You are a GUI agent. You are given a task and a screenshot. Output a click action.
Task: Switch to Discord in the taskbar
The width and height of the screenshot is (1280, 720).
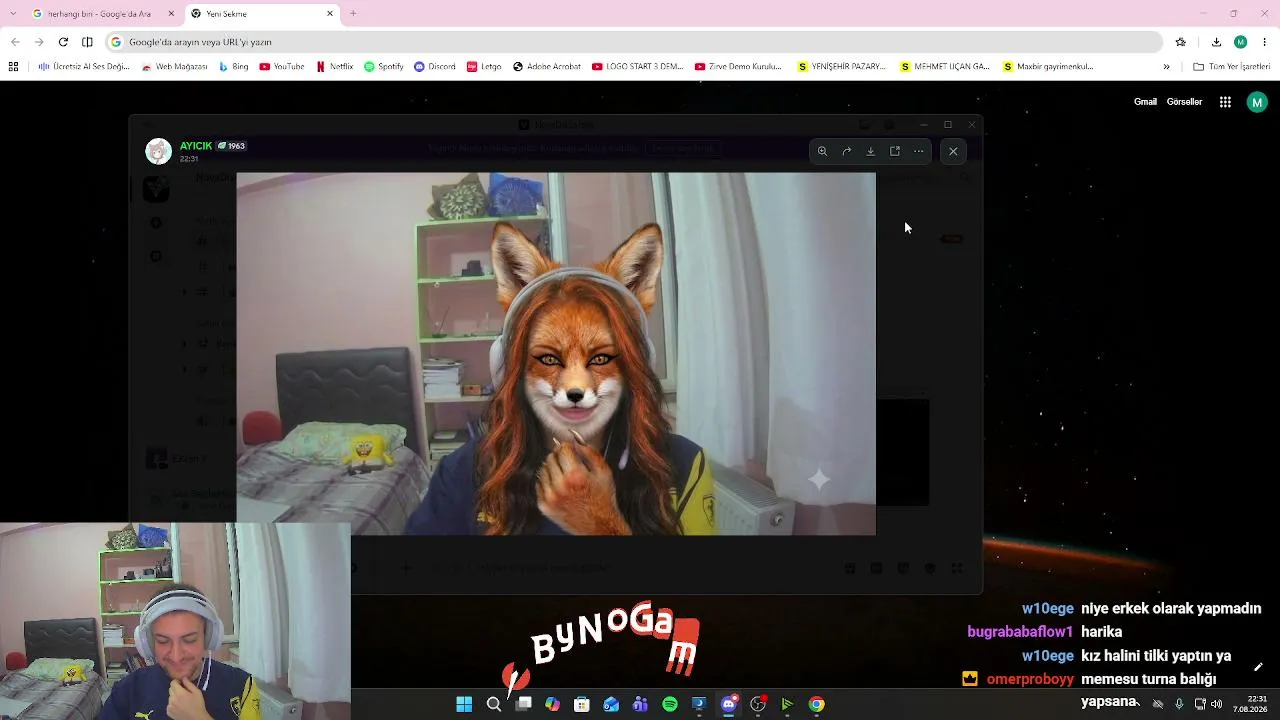[729, 704]
